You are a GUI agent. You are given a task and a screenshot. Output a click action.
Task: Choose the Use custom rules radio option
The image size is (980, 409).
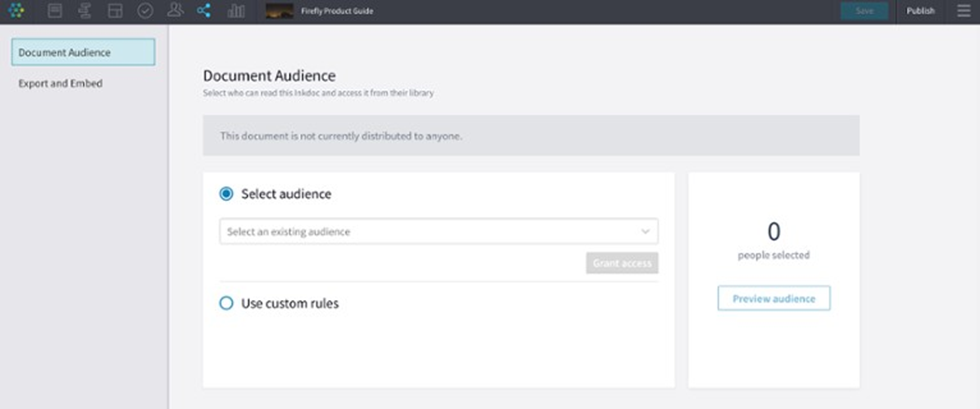(226, 303)
